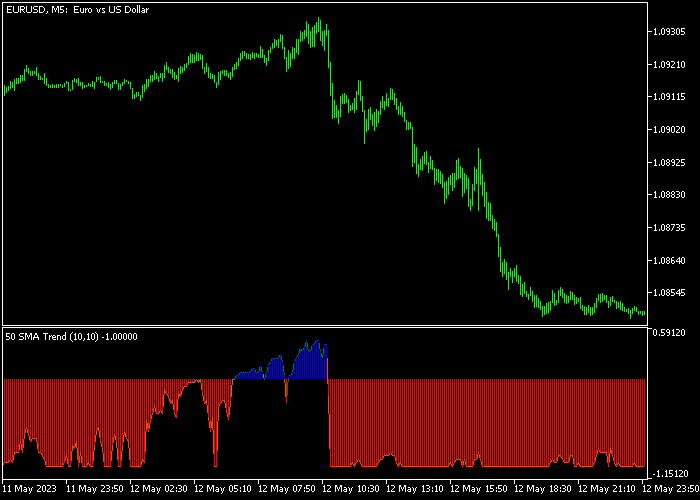Click the 12 May 07:50 time label
Viewport: 700px width, 500px height.
287,488
